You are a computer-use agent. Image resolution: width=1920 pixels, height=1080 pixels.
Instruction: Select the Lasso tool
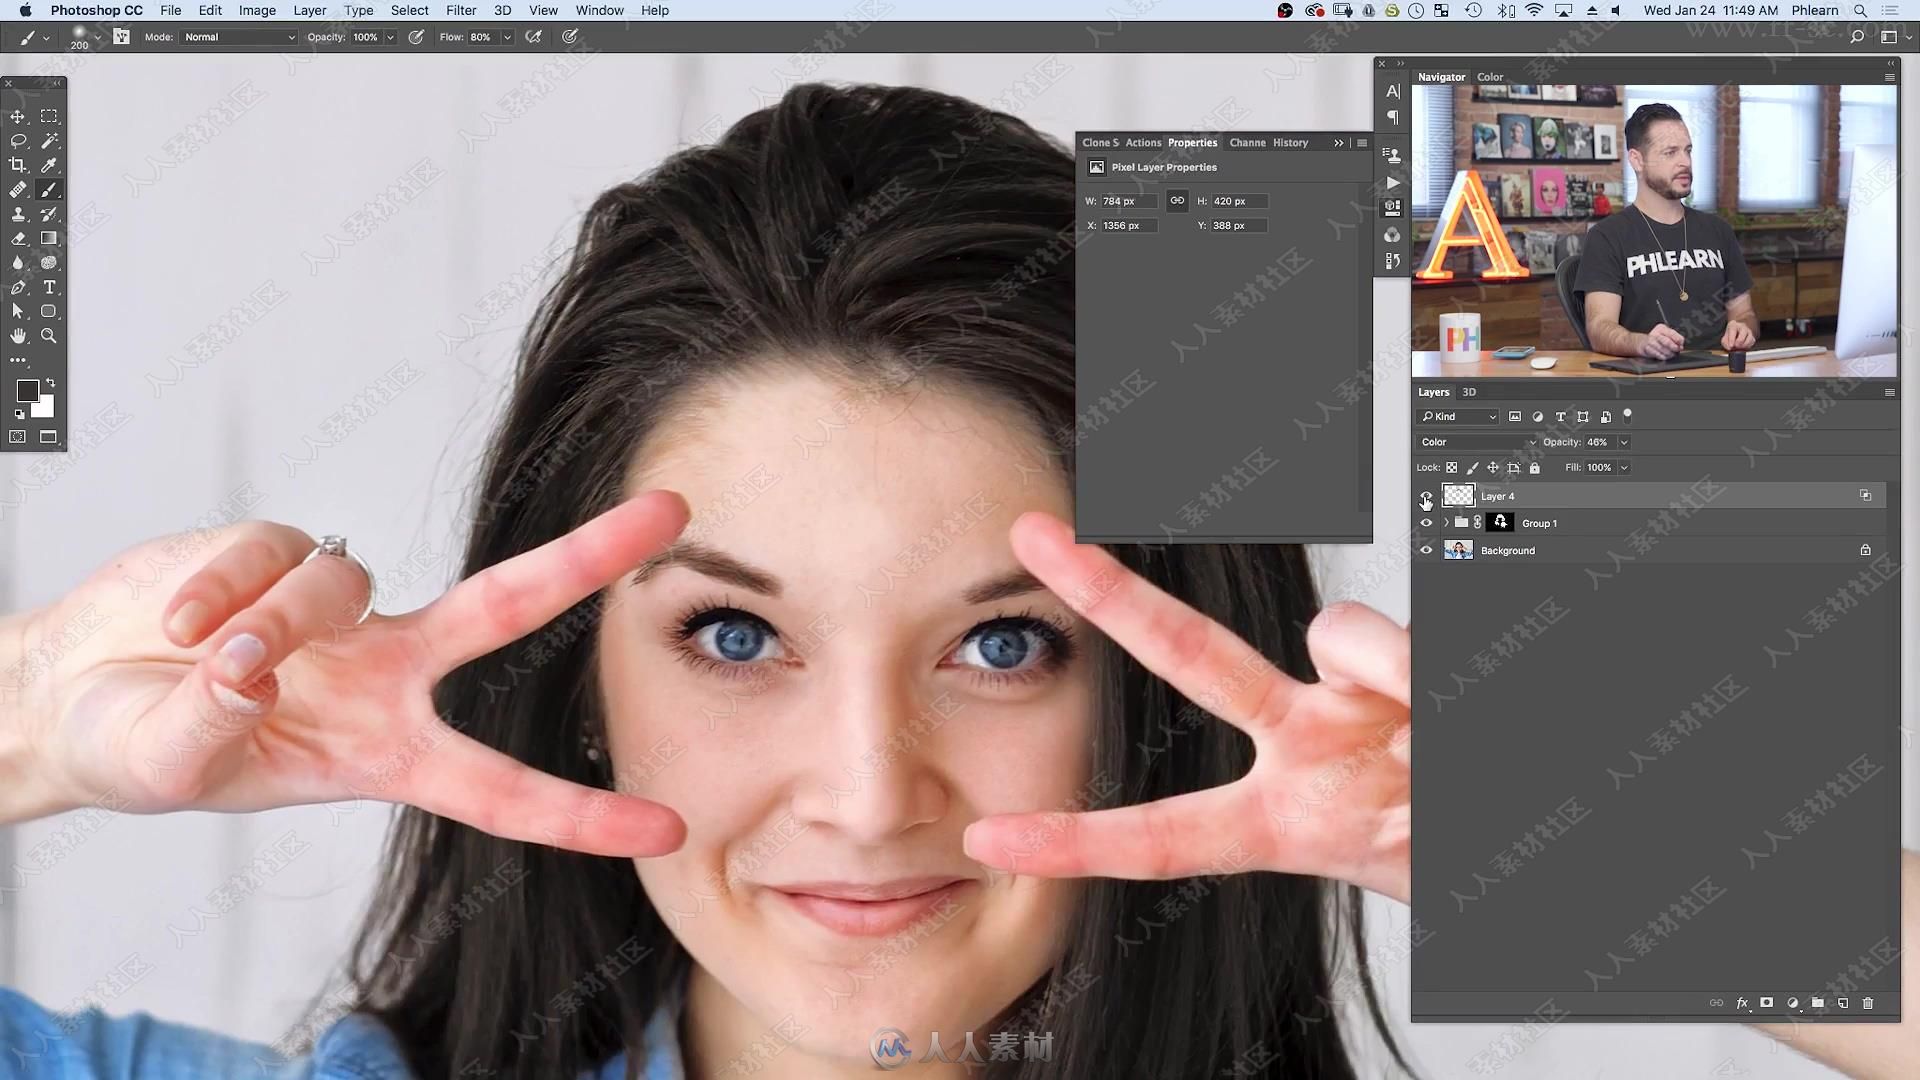point(18,140)
